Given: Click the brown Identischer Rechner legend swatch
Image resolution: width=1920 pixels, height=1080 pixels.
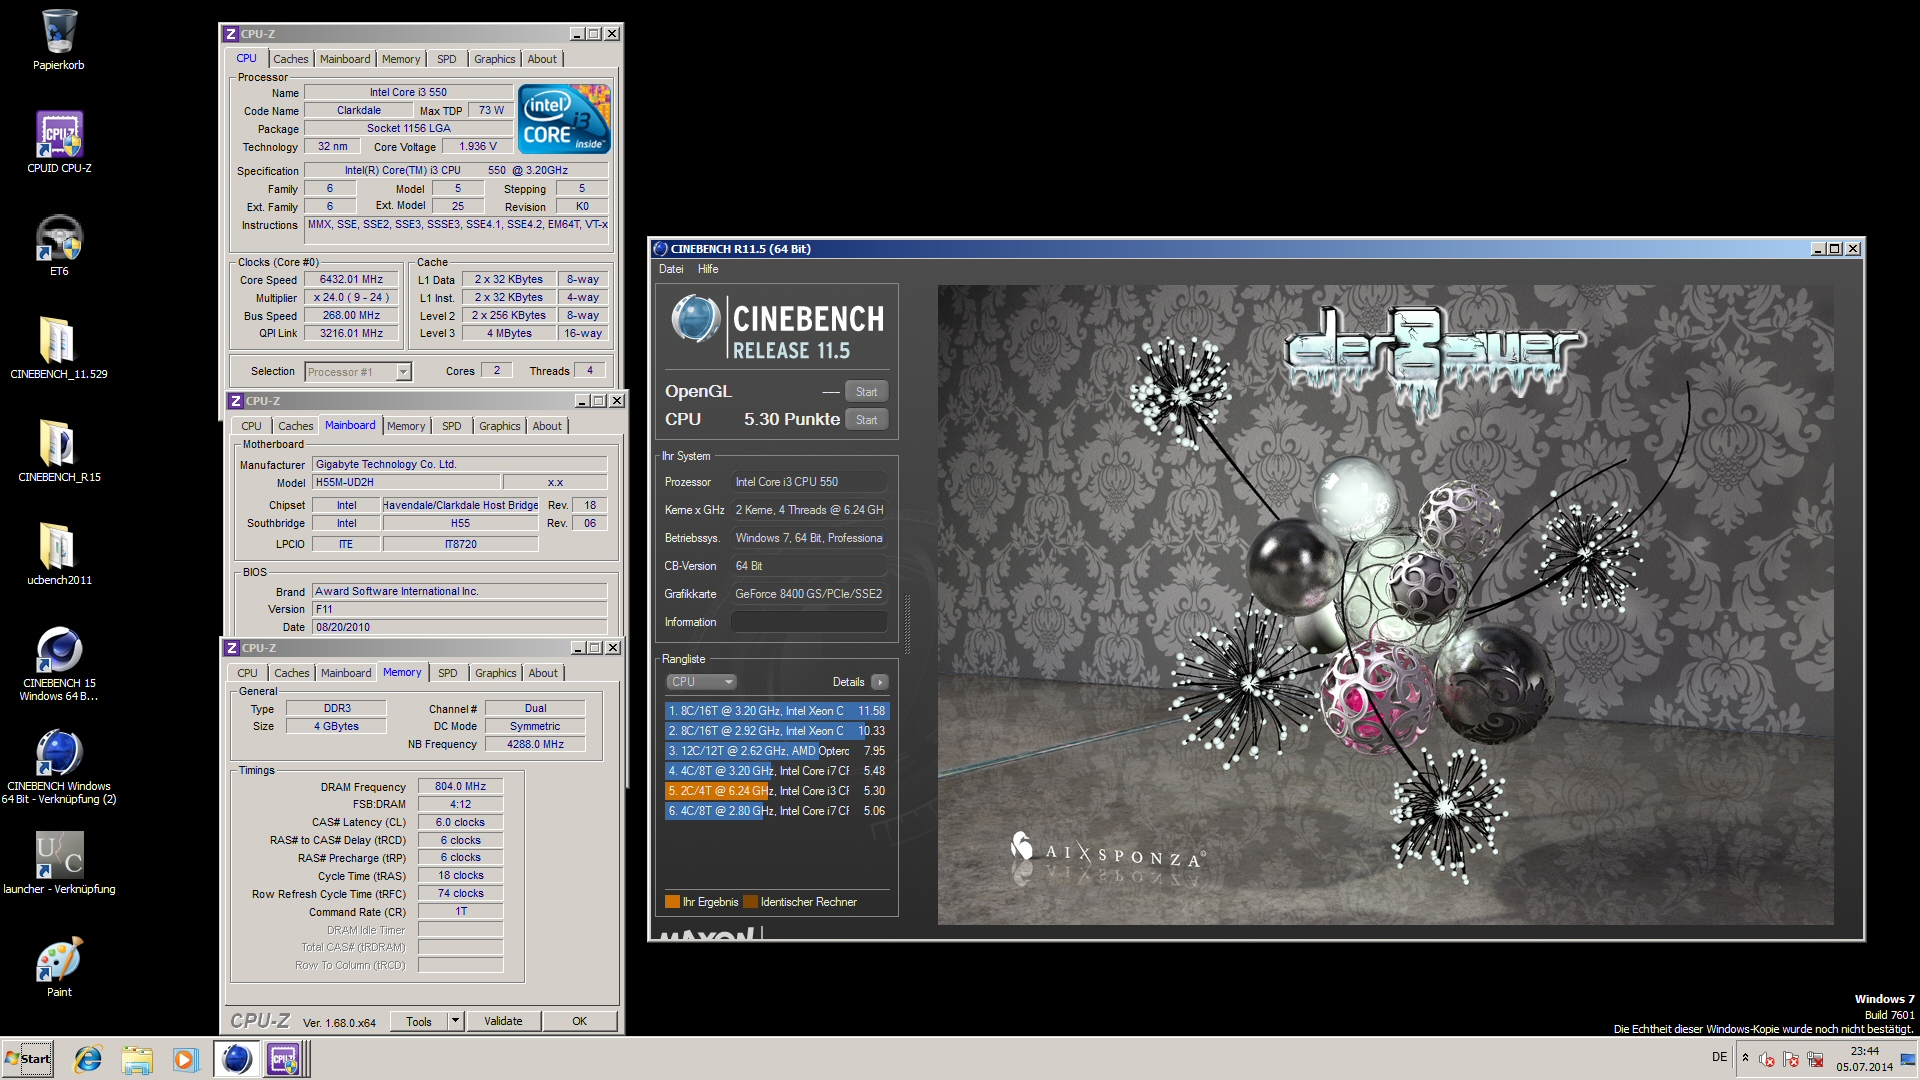Looking at the screenshot, I should [750, 902].
